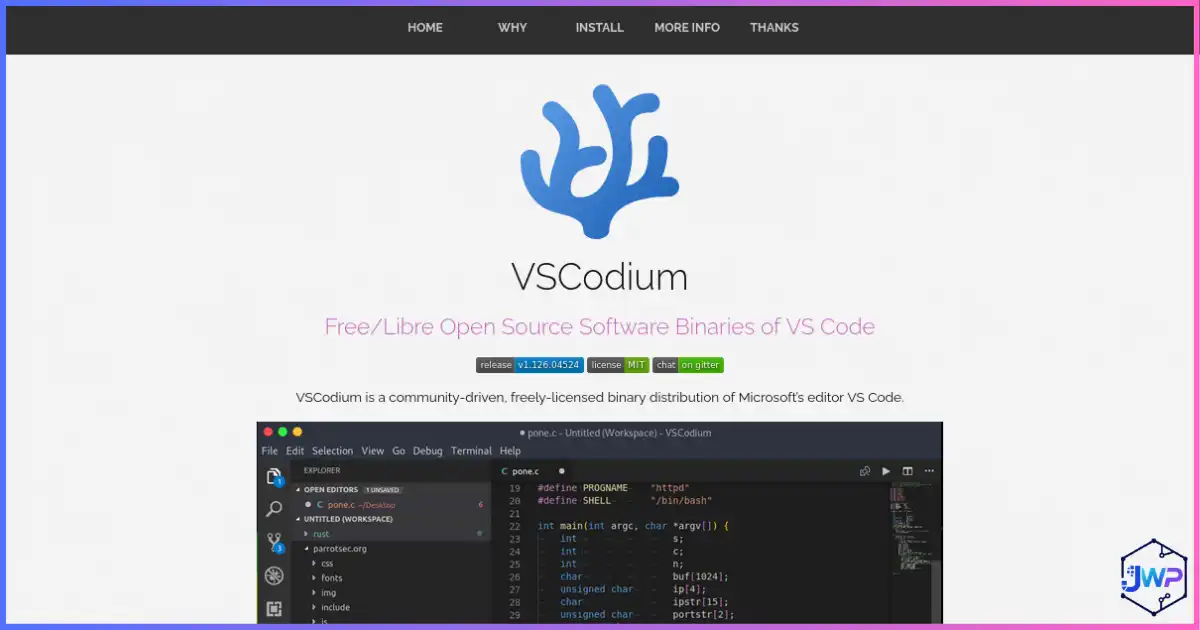The width and height of the screenshot is (1200, 630).
Task: Click the VSCodium is a community-driven description
Action: click(600, 397)
